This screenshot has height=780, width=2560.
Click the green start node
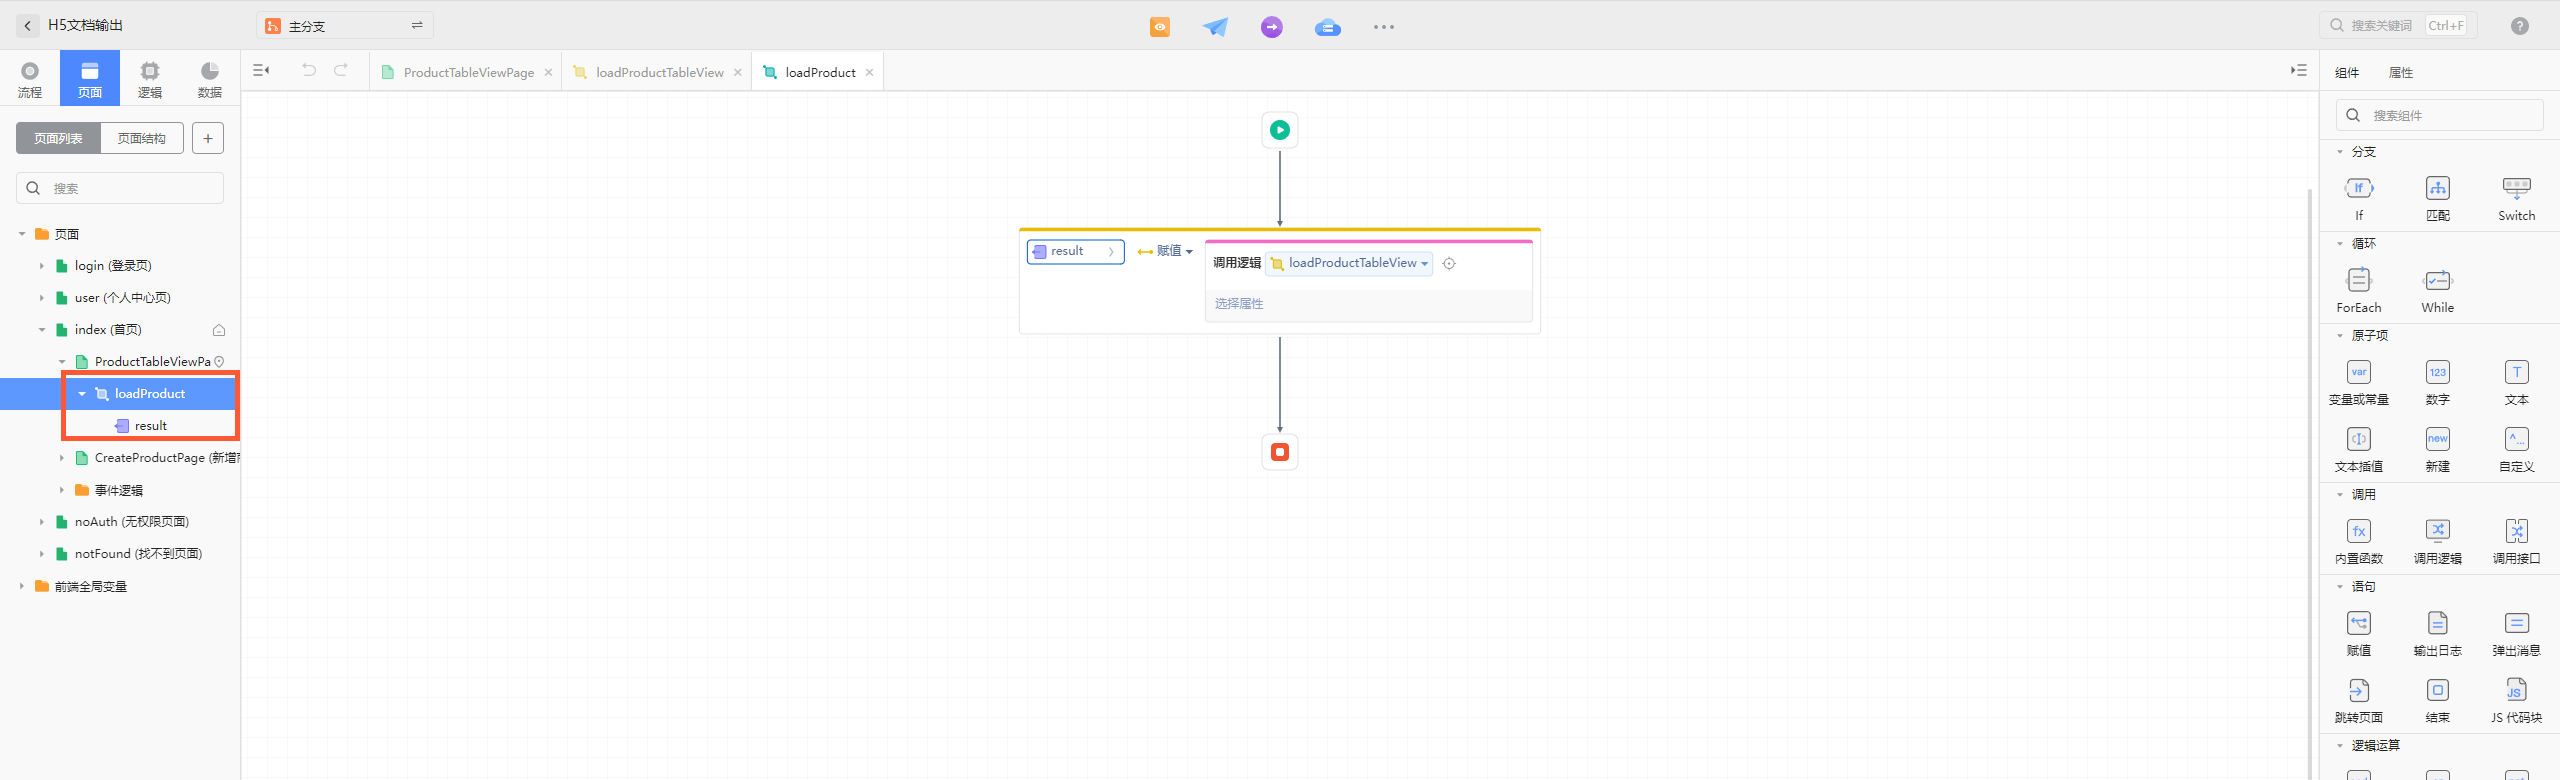pos(1280,130)
